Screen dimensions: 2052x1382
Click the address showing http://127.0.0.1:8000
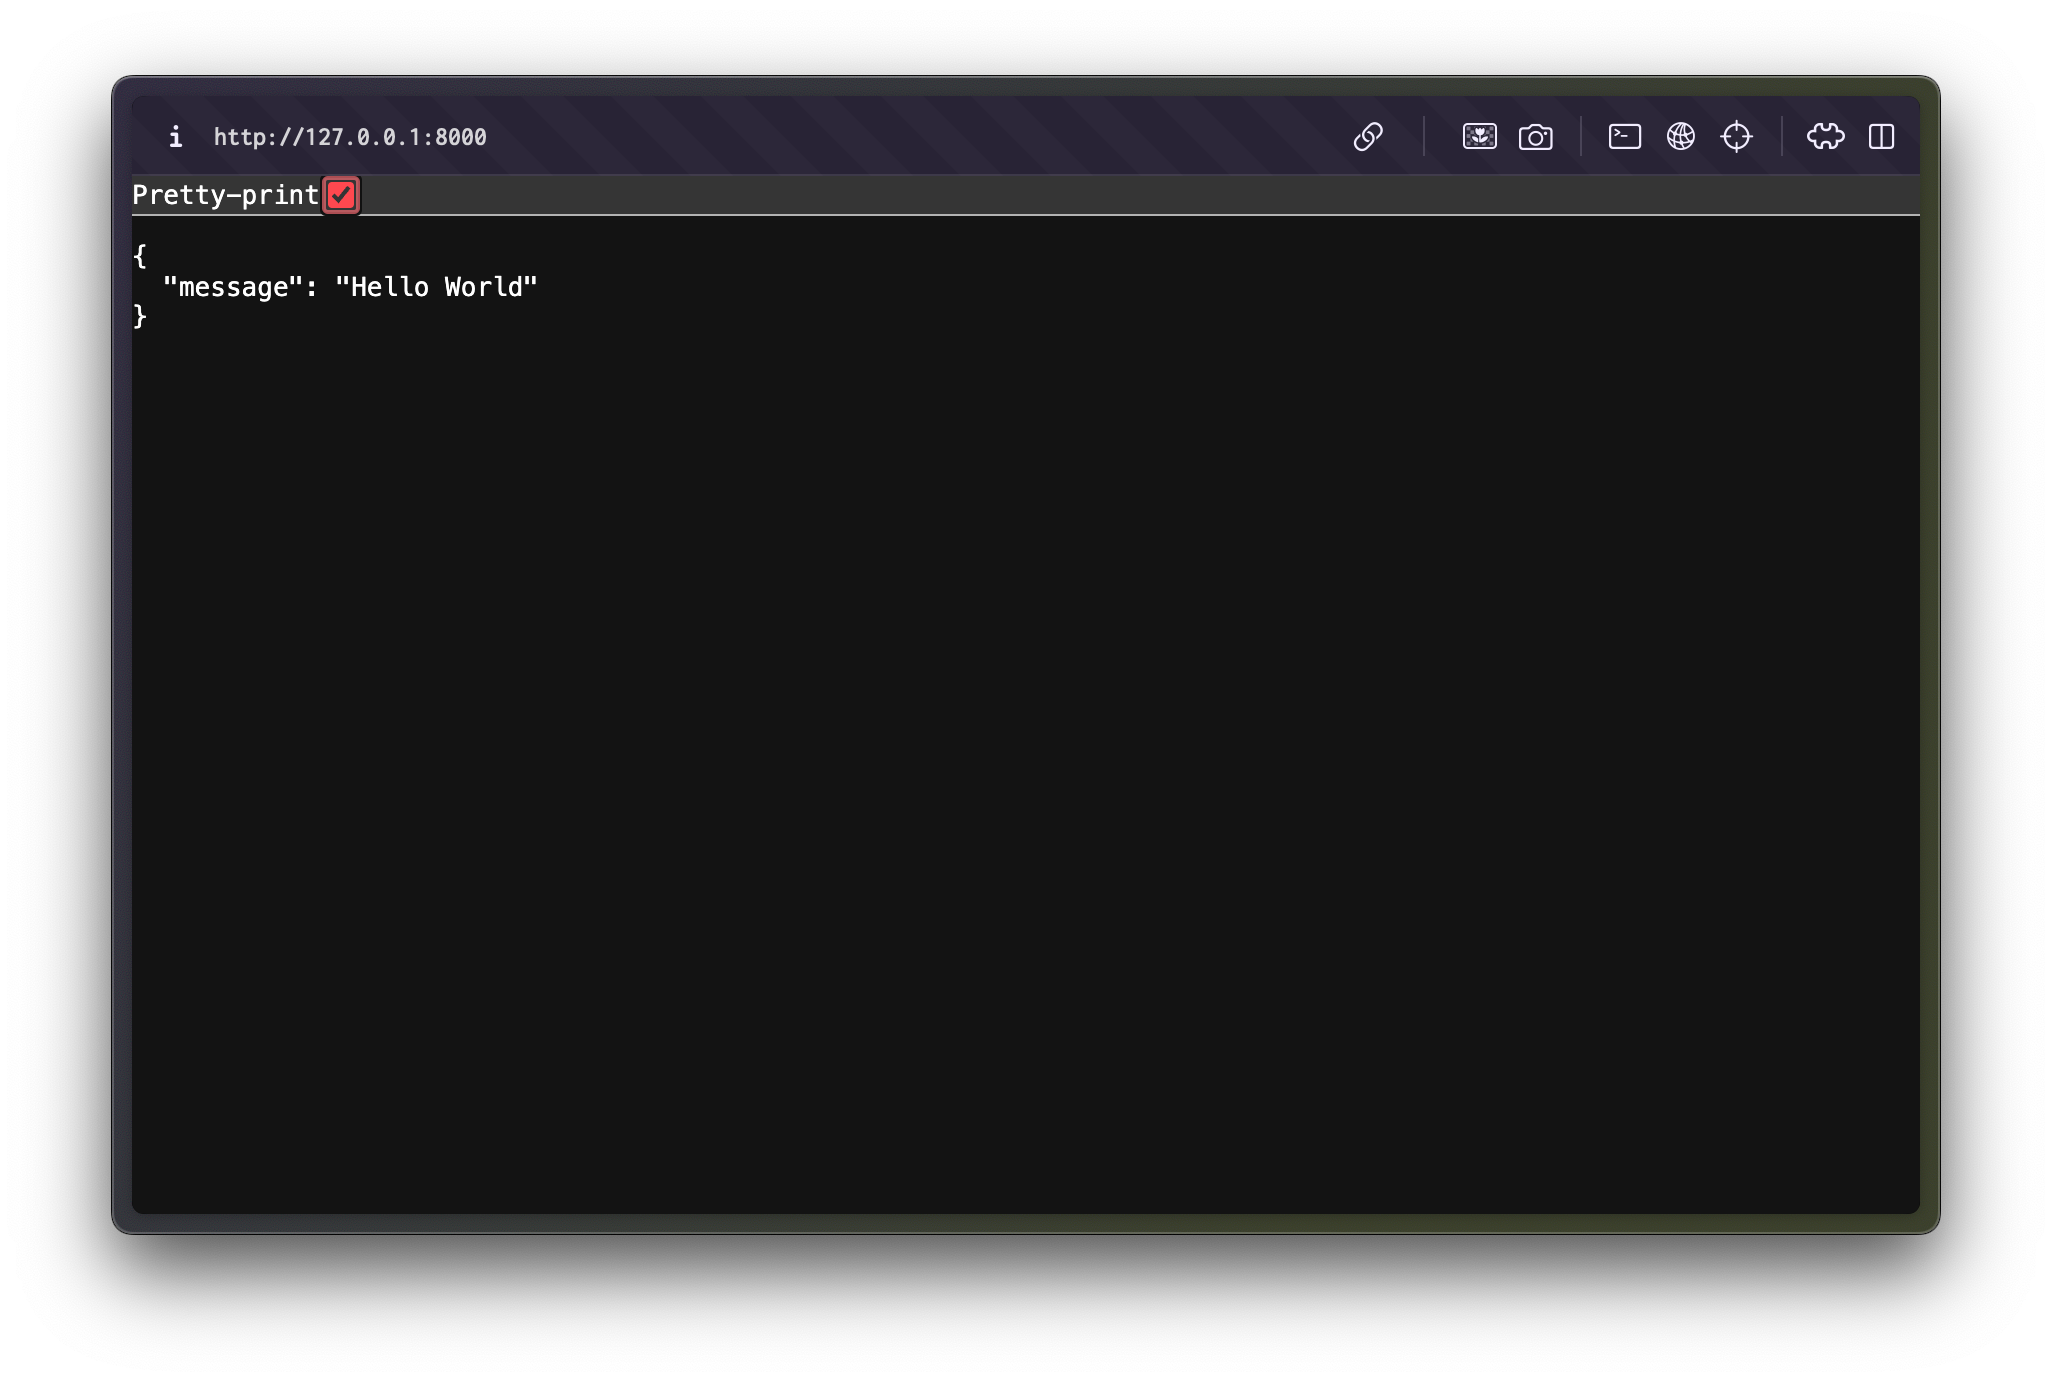pyautogui.click(x=349, y=137)
